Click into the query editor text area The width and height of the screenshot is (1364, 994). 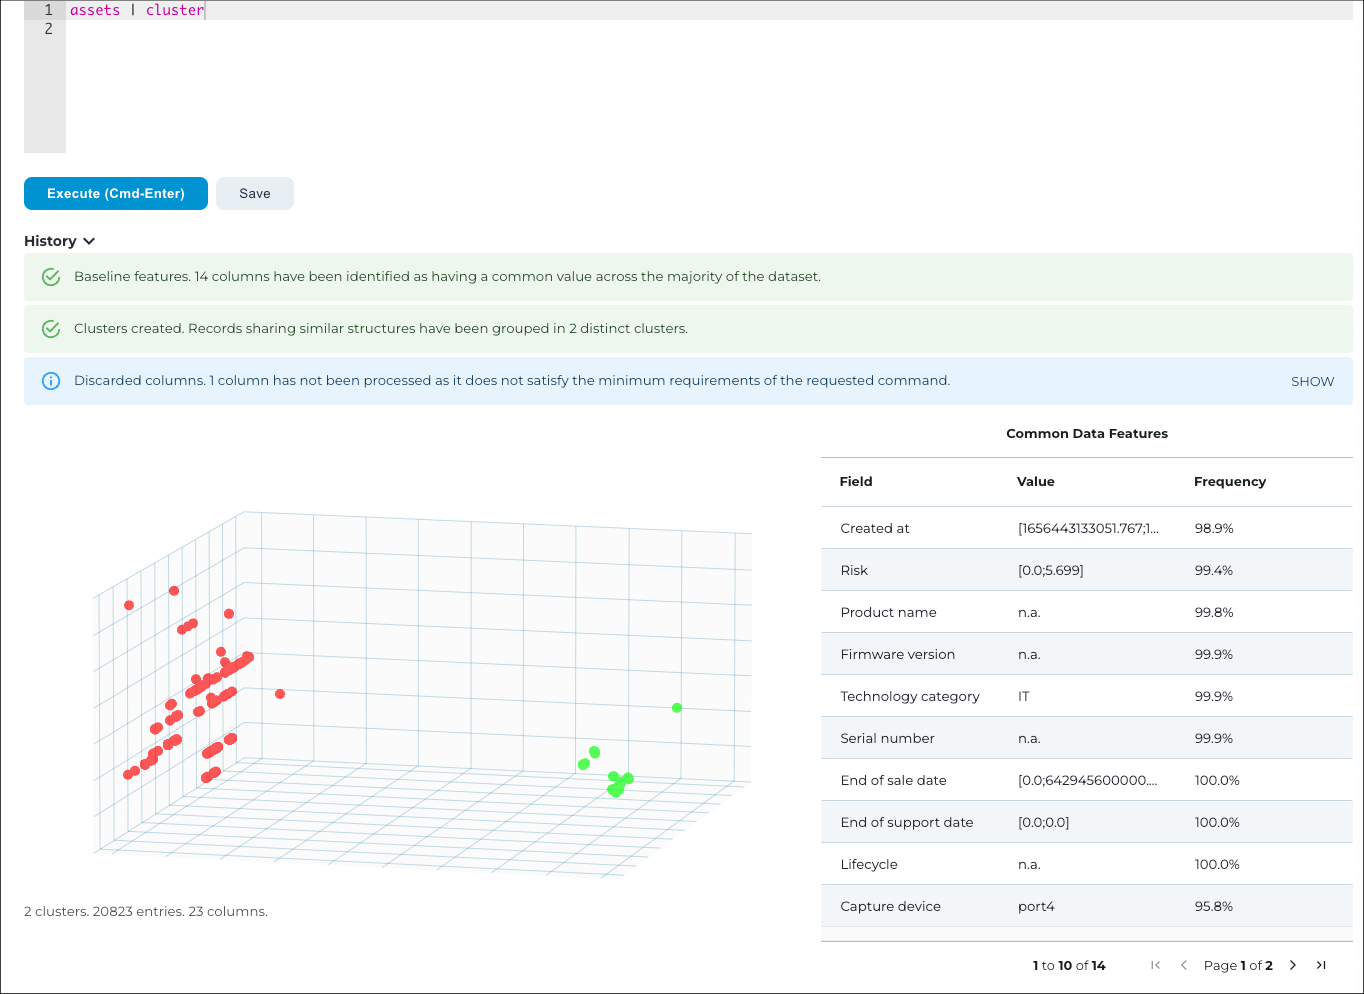tap(709, 77)
